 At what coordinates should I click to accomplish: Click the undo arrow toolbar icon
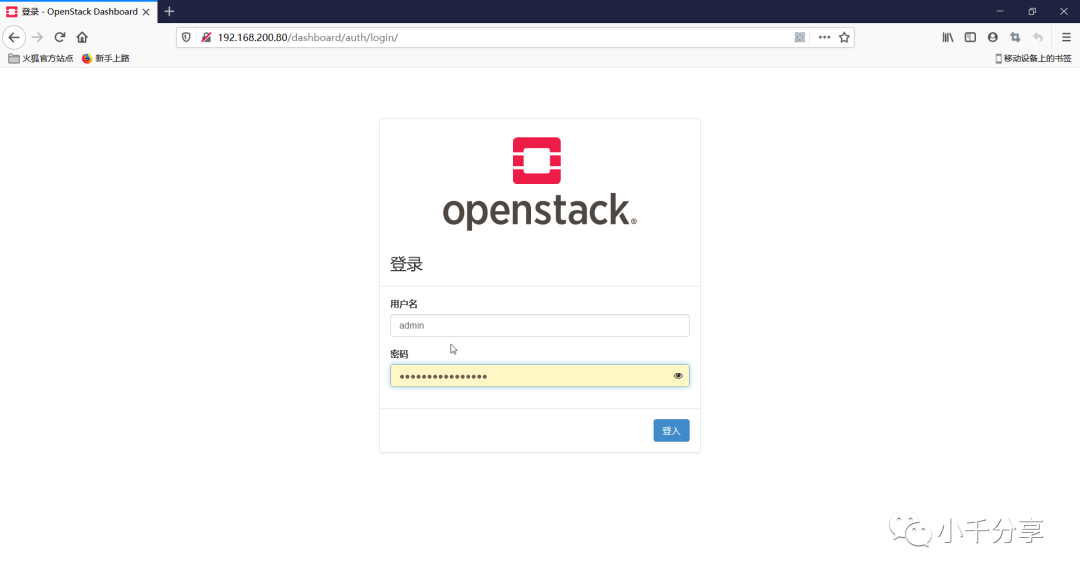1038,37
